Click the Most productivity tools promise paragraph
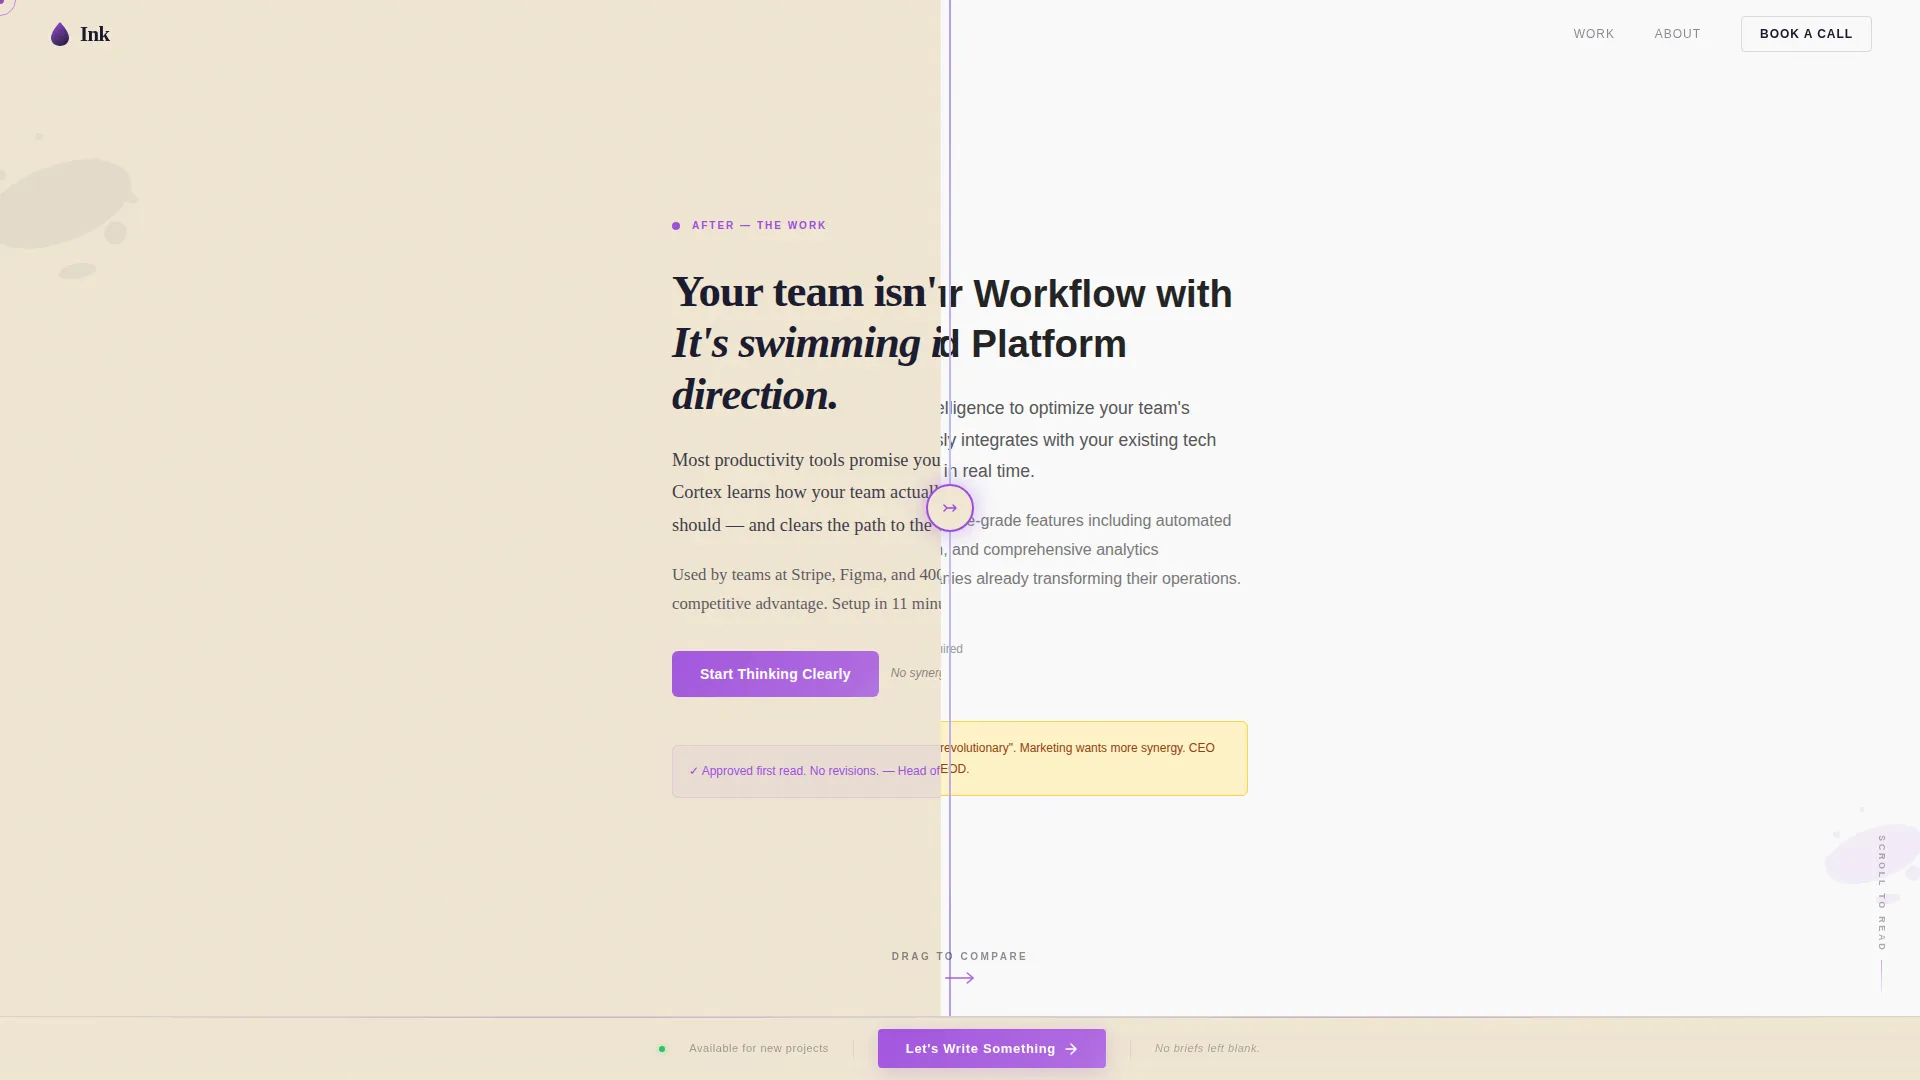The width and height of the screenshot is (1920, 1080). [806, 492]
